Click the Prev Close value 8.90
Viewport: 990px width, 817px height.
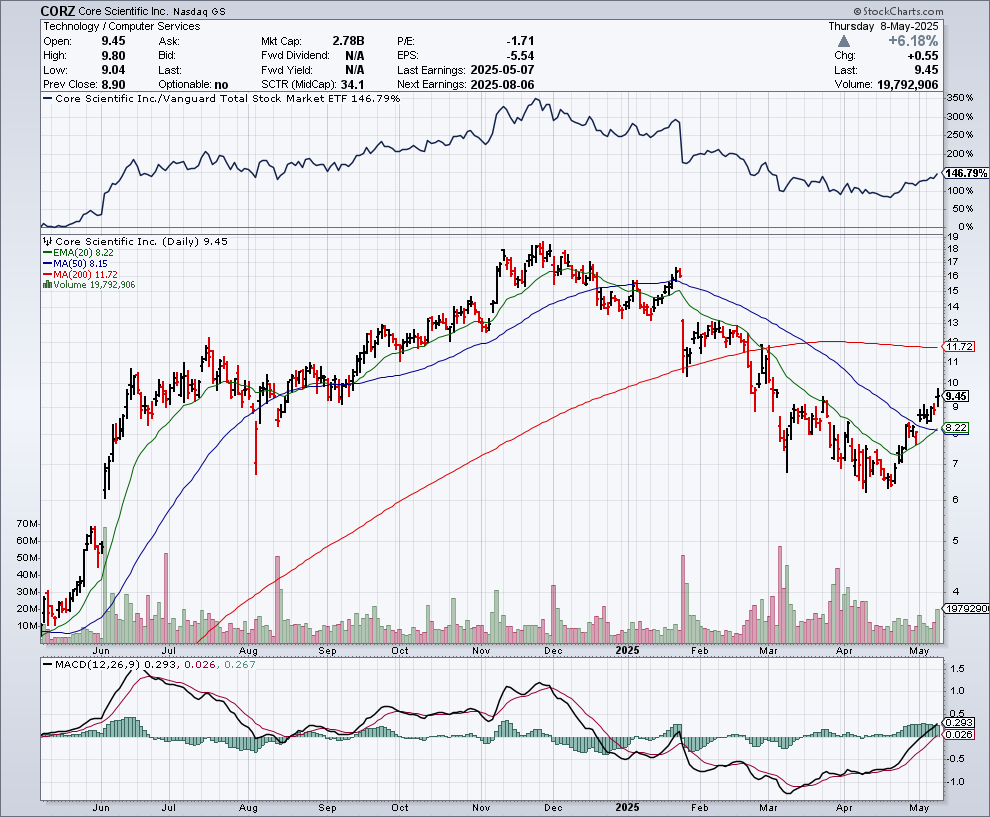point(114,85)
